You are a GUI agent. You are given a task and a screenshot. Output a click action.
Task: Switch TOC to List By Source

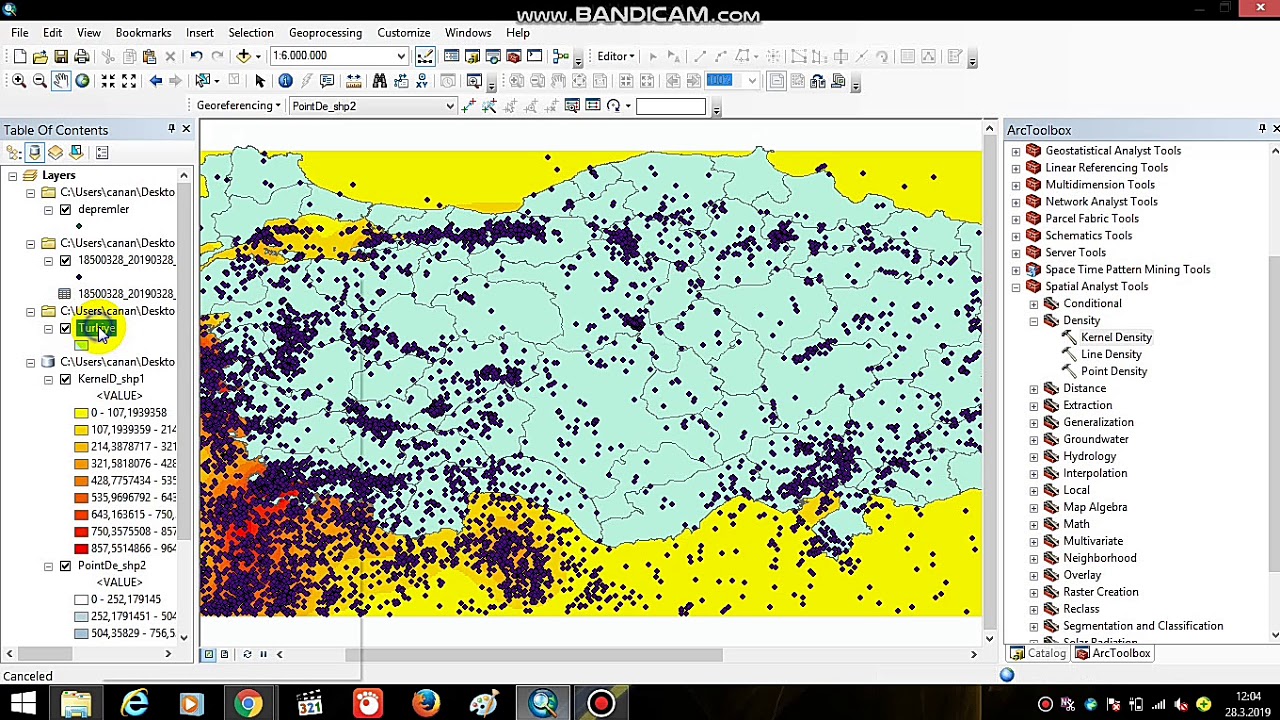pyautogui.click(x=35, y=152)
